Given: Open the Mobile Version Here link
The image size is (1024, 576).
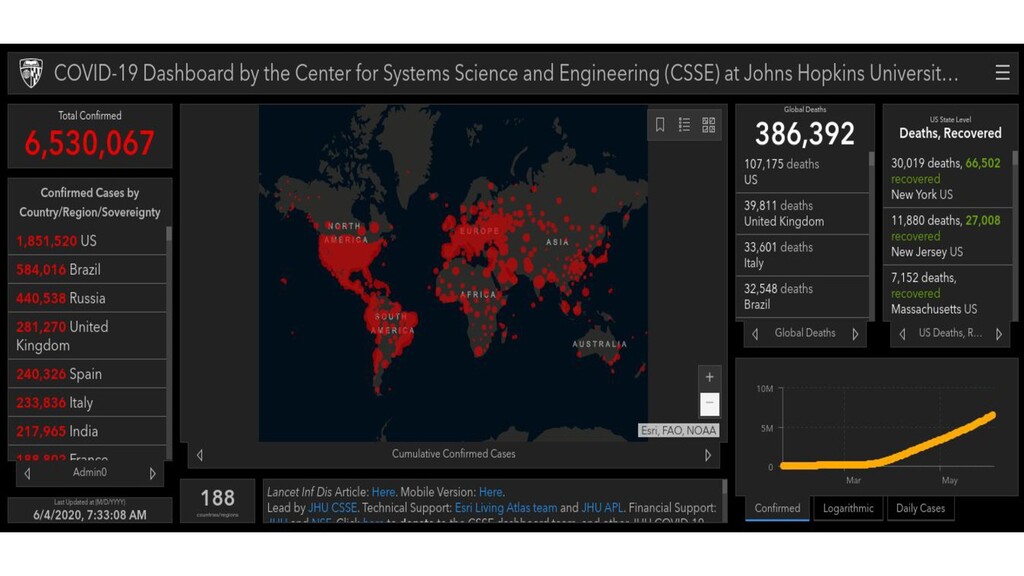Looking at the screenshot, I should tap(490, 492).
